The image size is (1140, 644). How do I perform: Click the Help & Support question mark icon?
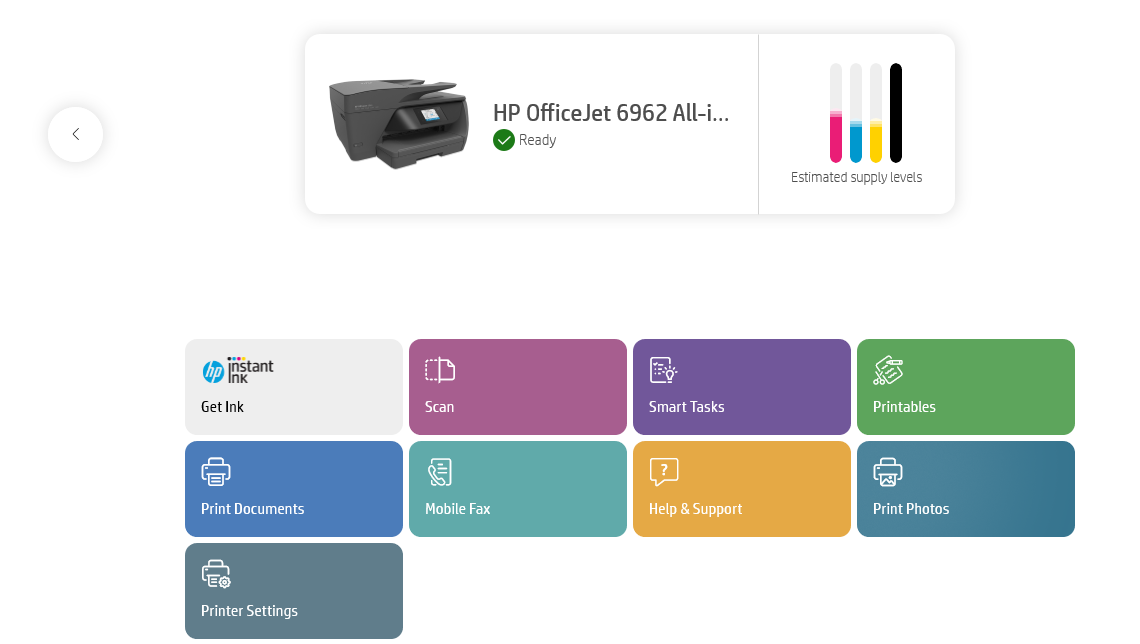[x=662, y=472]
